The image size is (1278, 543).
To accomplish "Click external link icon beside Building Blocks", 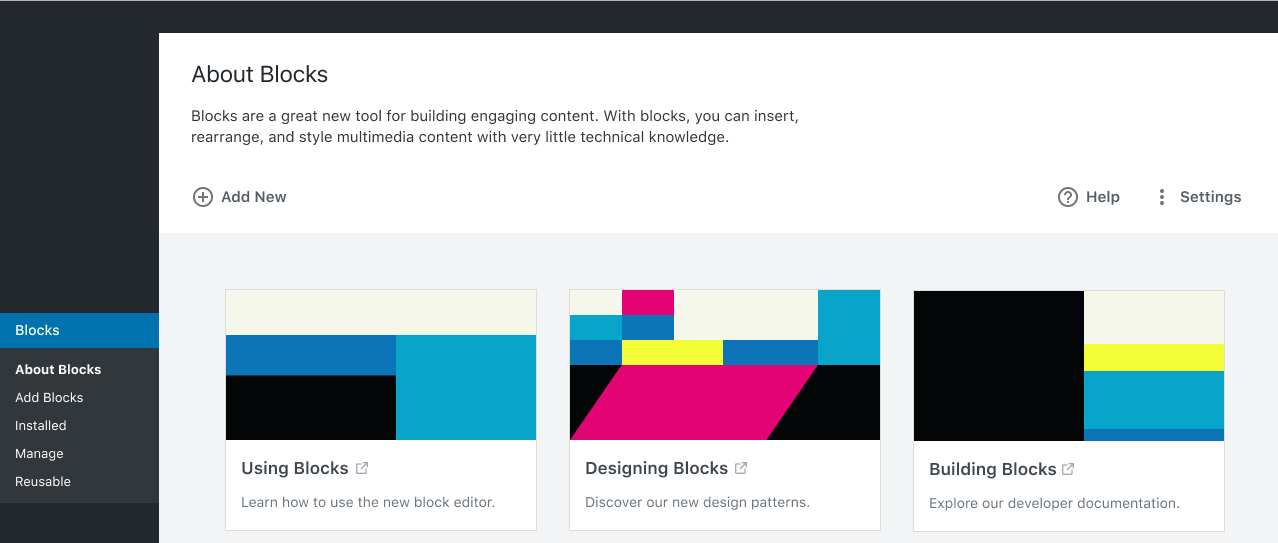I will pyautogui.click(x=1068, y=469).
